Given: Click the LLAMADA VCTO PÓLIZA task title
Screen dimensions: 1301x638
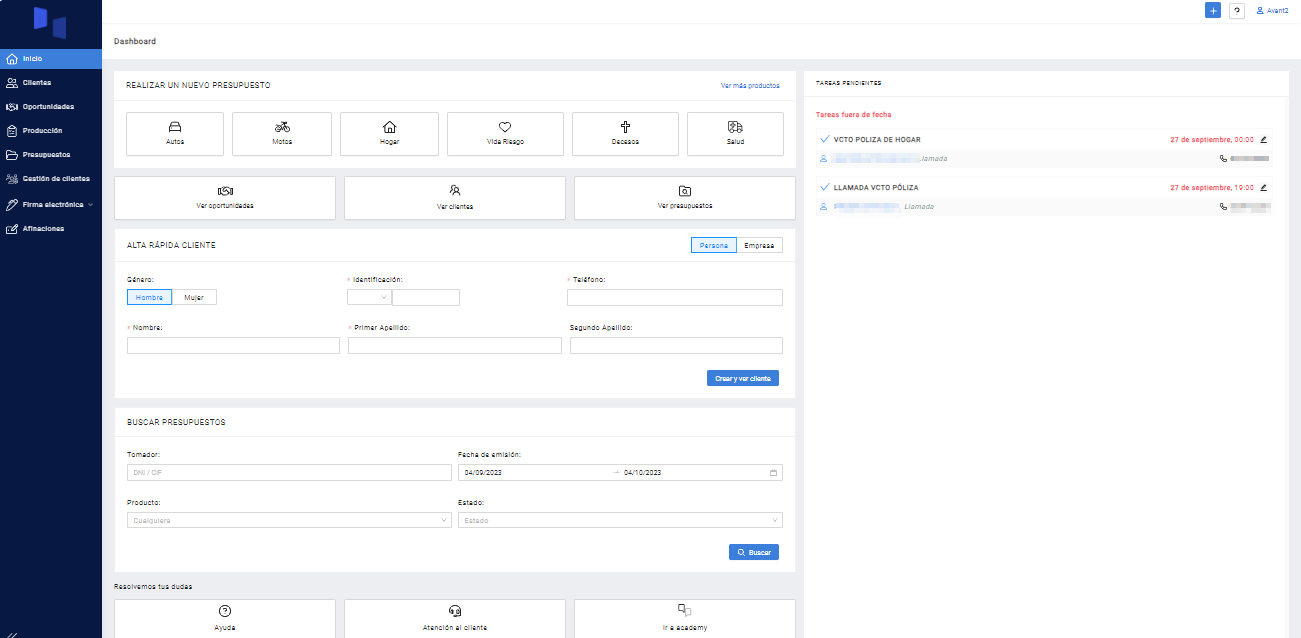Looking at the screenshot, I should [x=876, y=187].
